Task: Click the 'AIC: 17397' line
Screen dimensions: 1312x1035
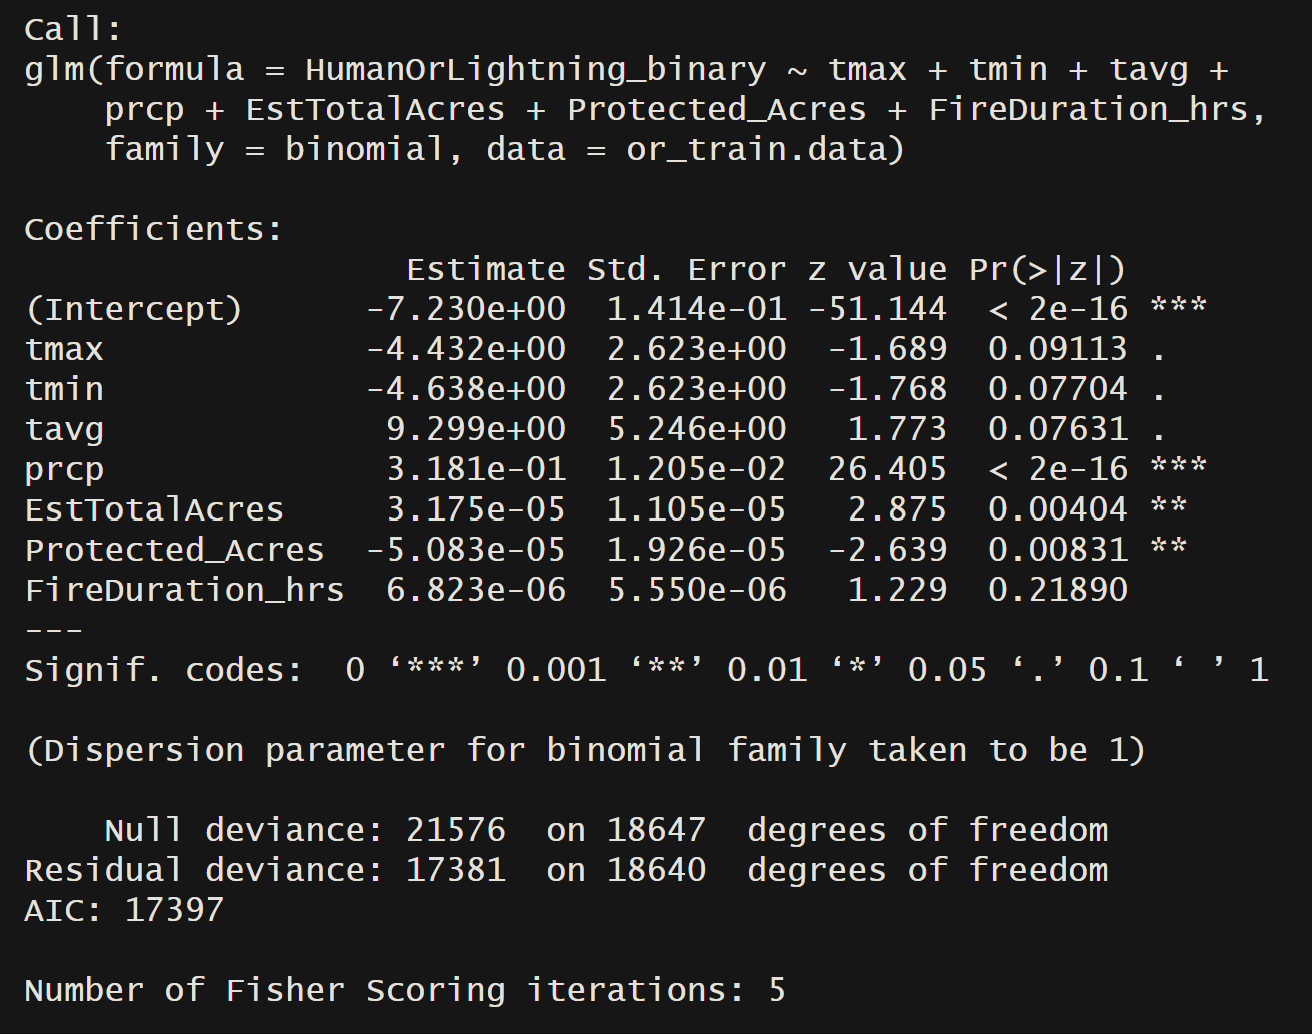Action: coord(124,909)
